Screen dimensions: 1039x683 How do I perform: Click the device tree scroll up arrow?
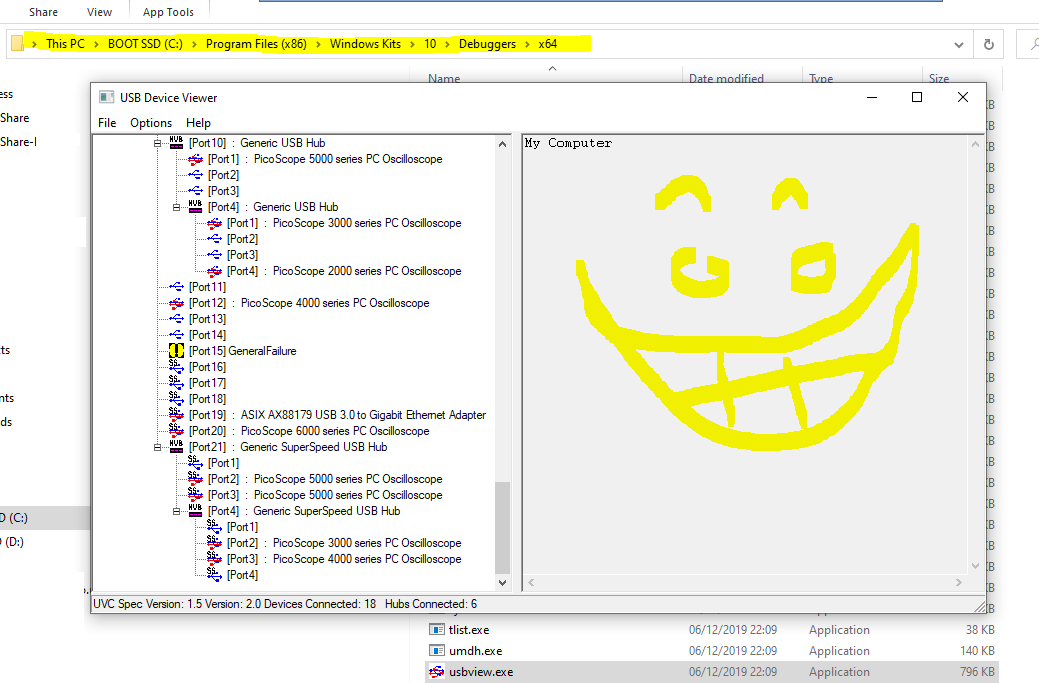click(x=502, y=144)
